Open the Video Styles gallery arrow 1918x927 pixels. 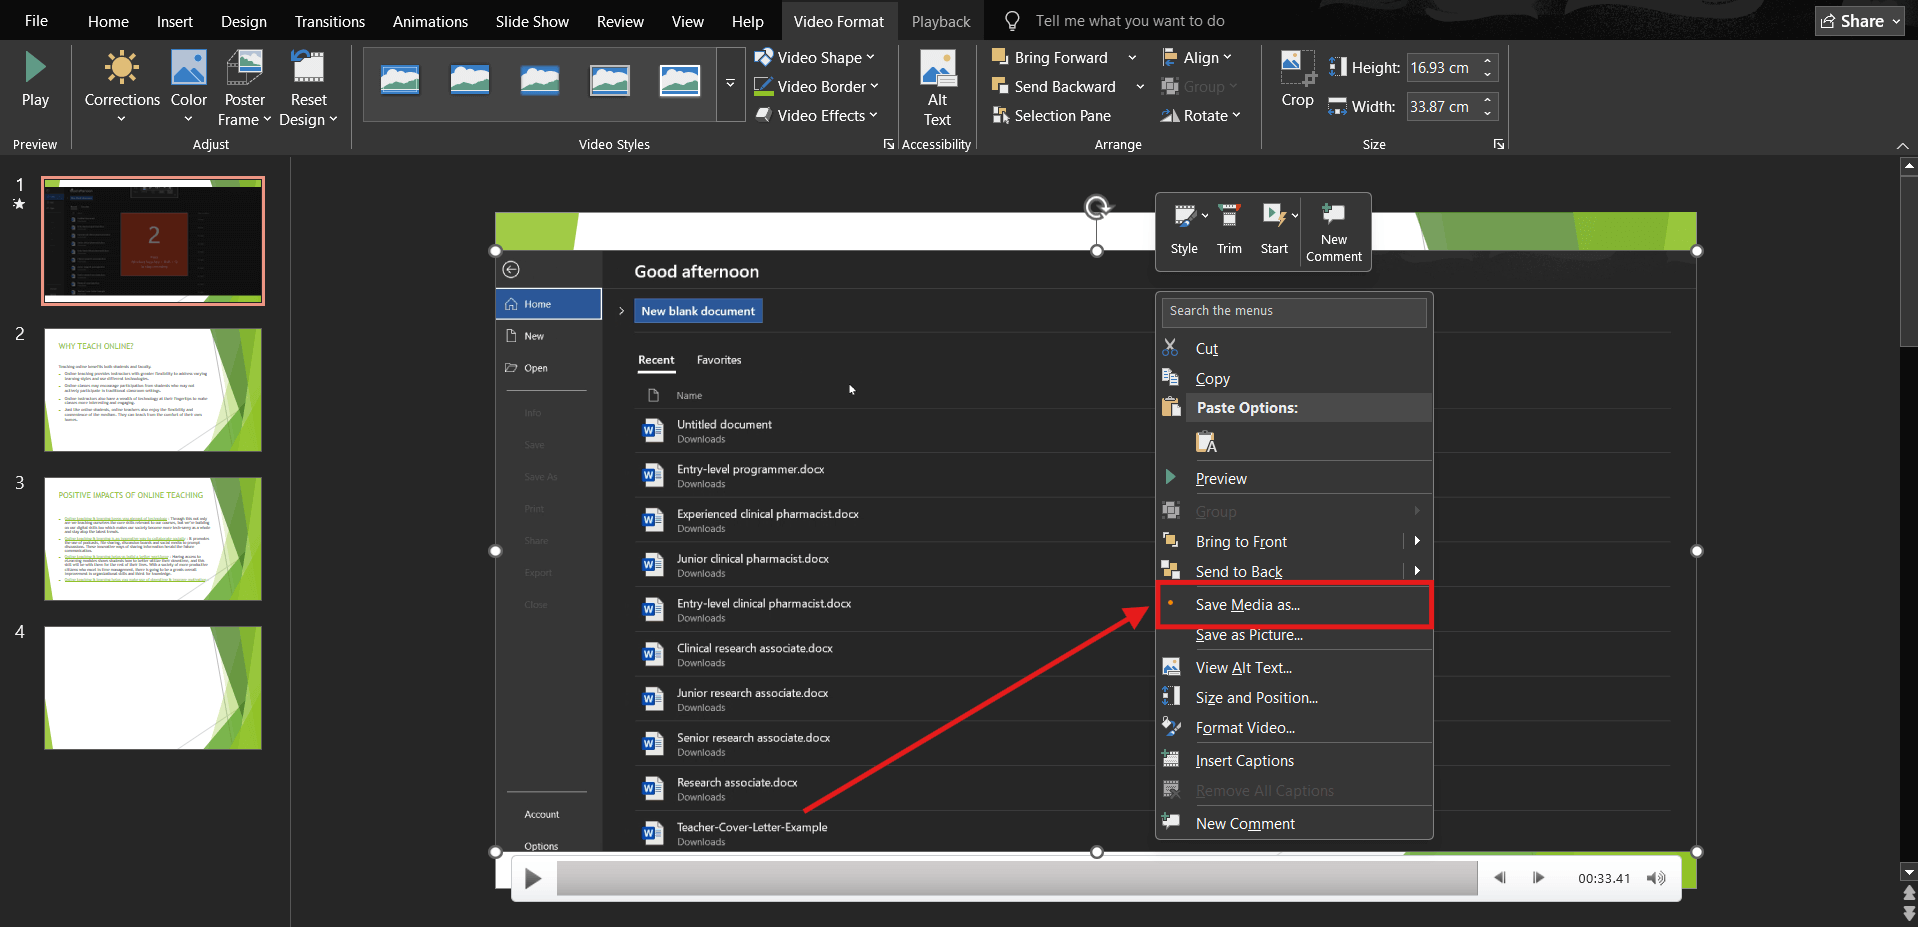[x=729, y=84]
